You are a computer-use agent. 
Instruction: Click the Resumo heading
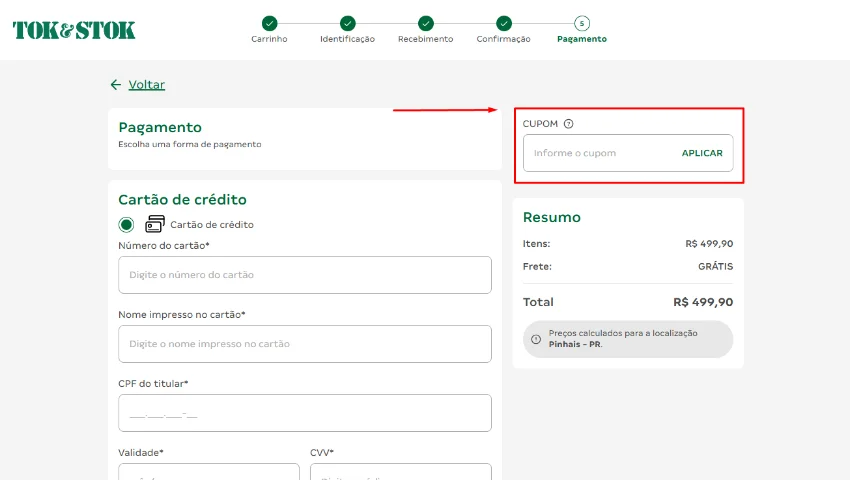pos(551,217)
